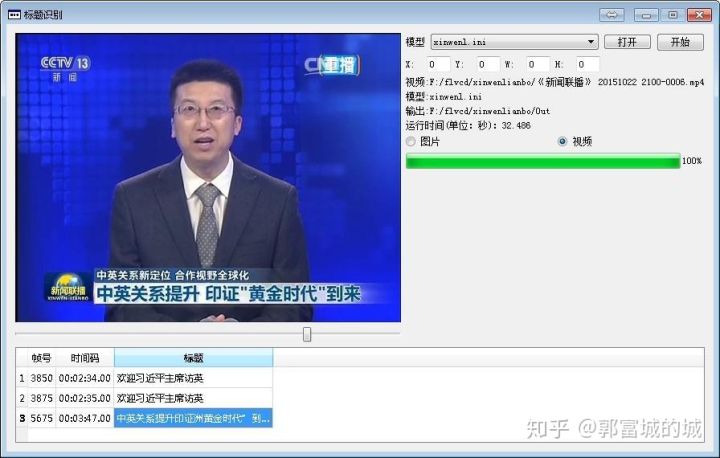Click the 模型:xinwenl.ini info line

click(x=444, y=96)
